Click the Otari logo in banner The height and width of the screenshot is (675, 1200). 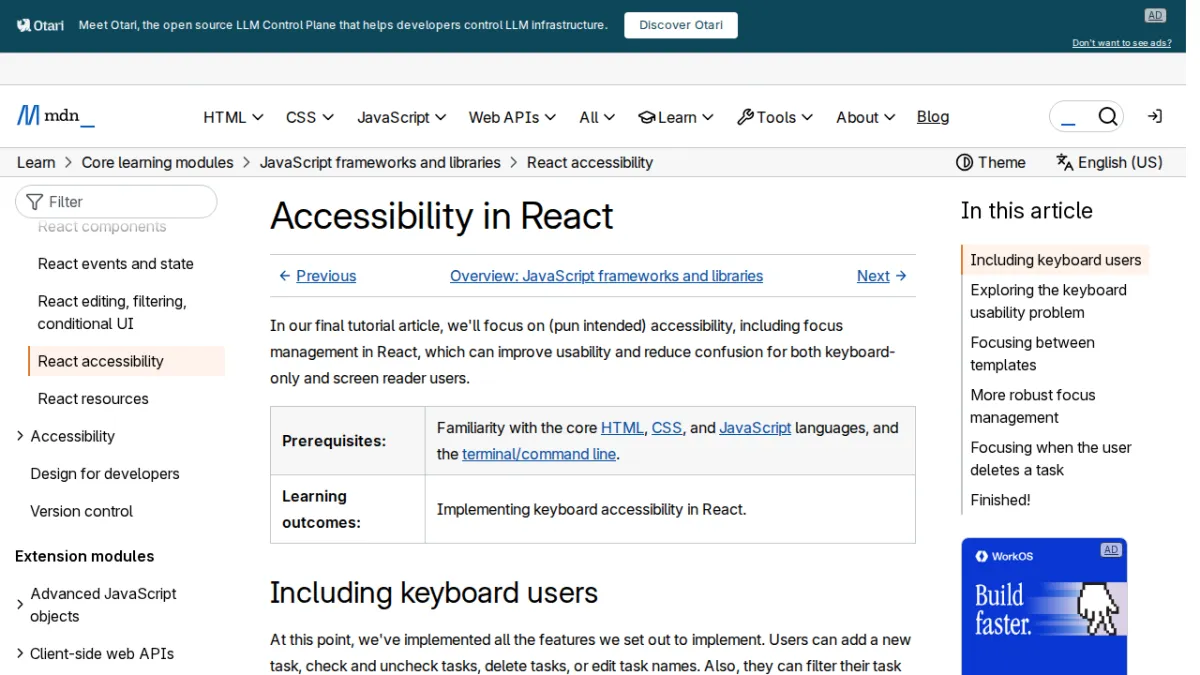click(x=41, y=25)
